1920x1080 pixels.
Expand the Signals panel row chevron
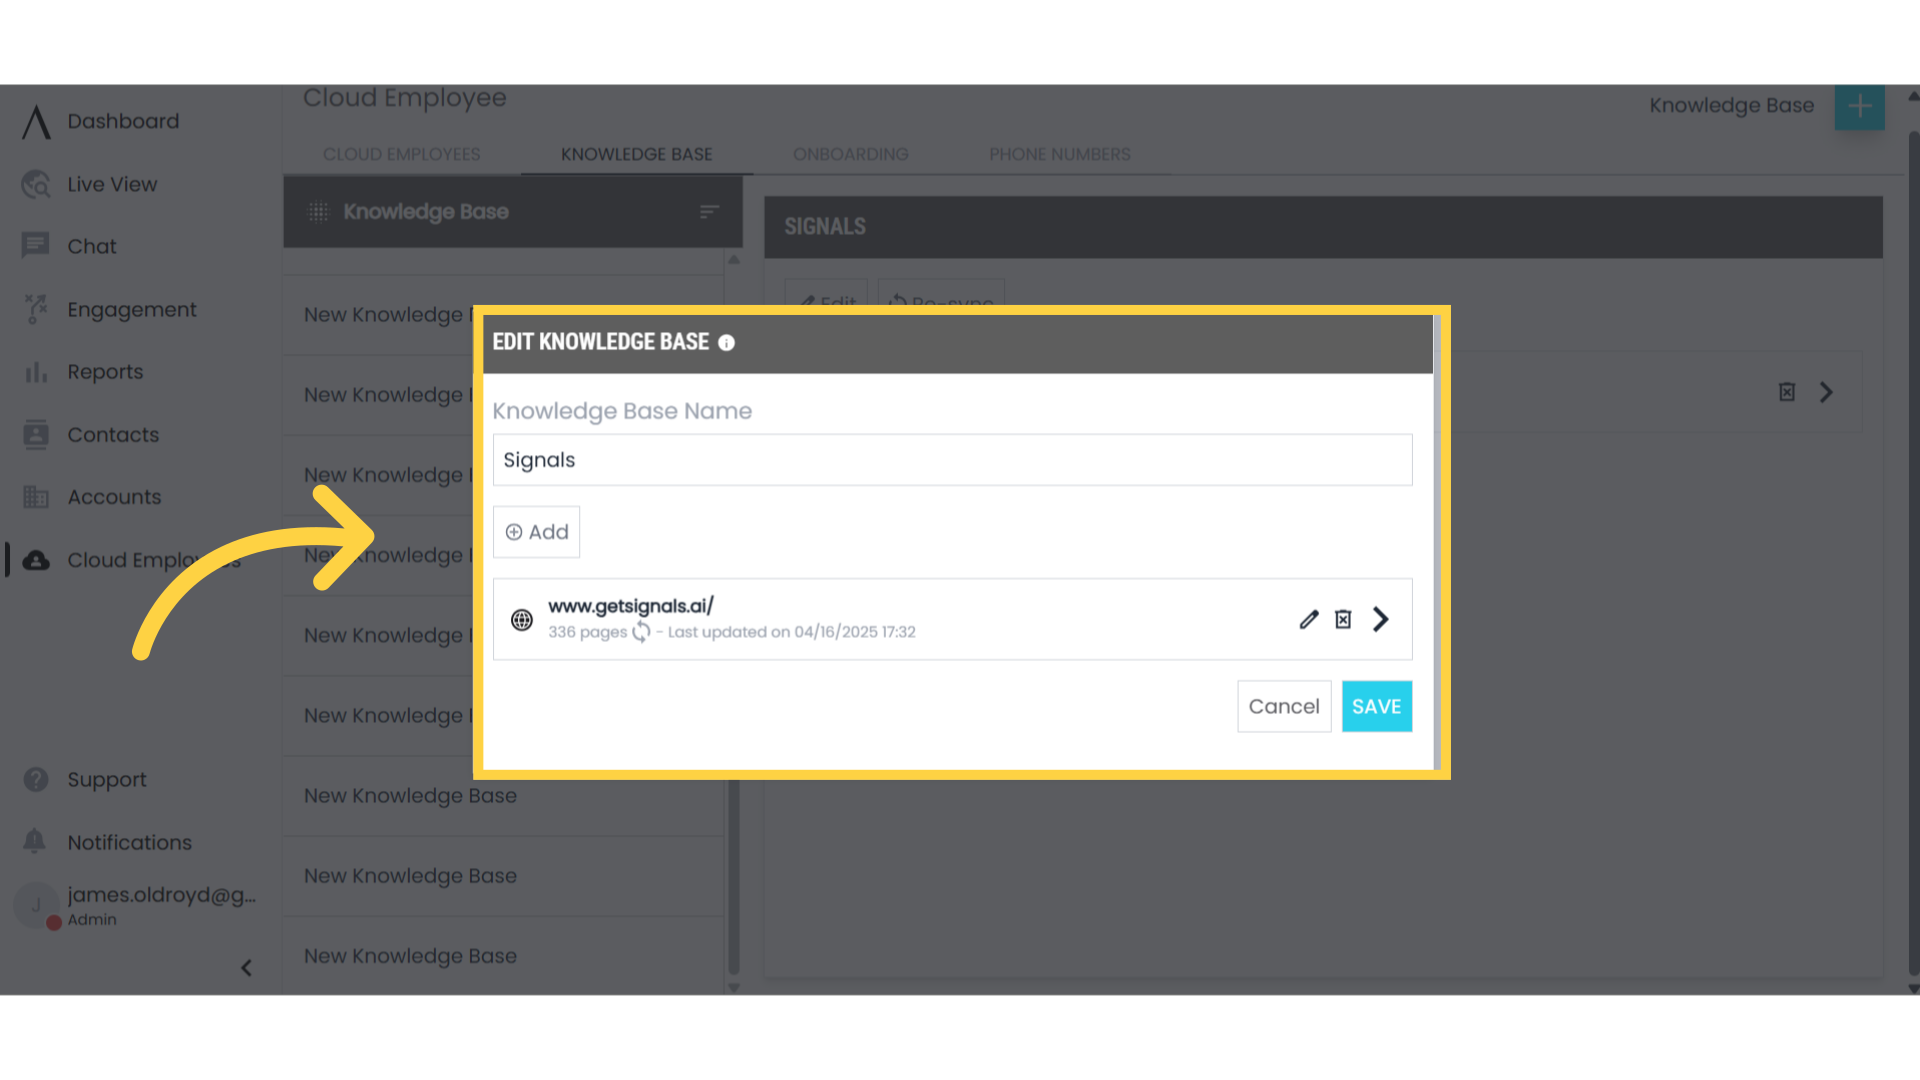point(1826,392)
